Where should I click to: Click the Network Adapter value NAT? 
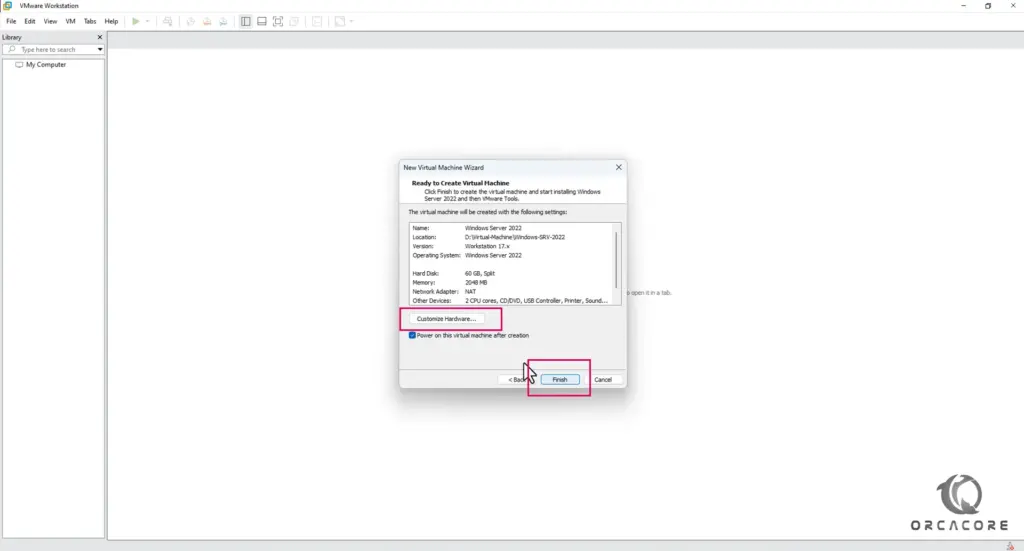click(x=470, y=292)
